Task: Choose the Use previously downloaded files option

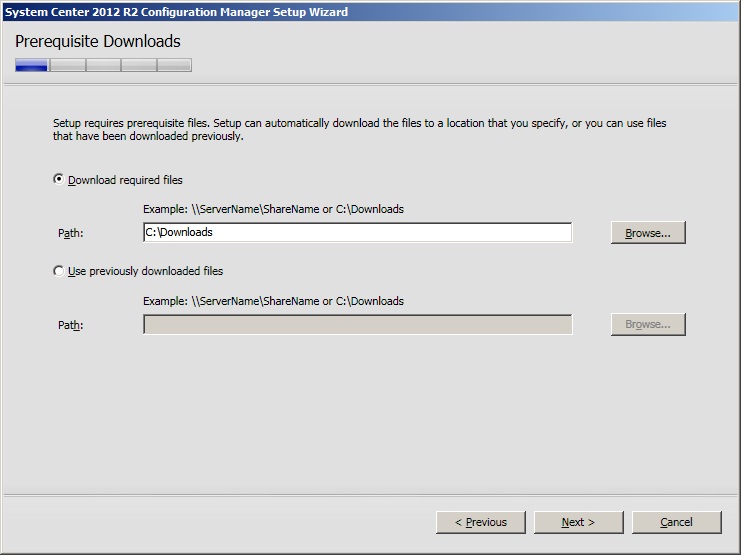Action: (x=58, y=271)
